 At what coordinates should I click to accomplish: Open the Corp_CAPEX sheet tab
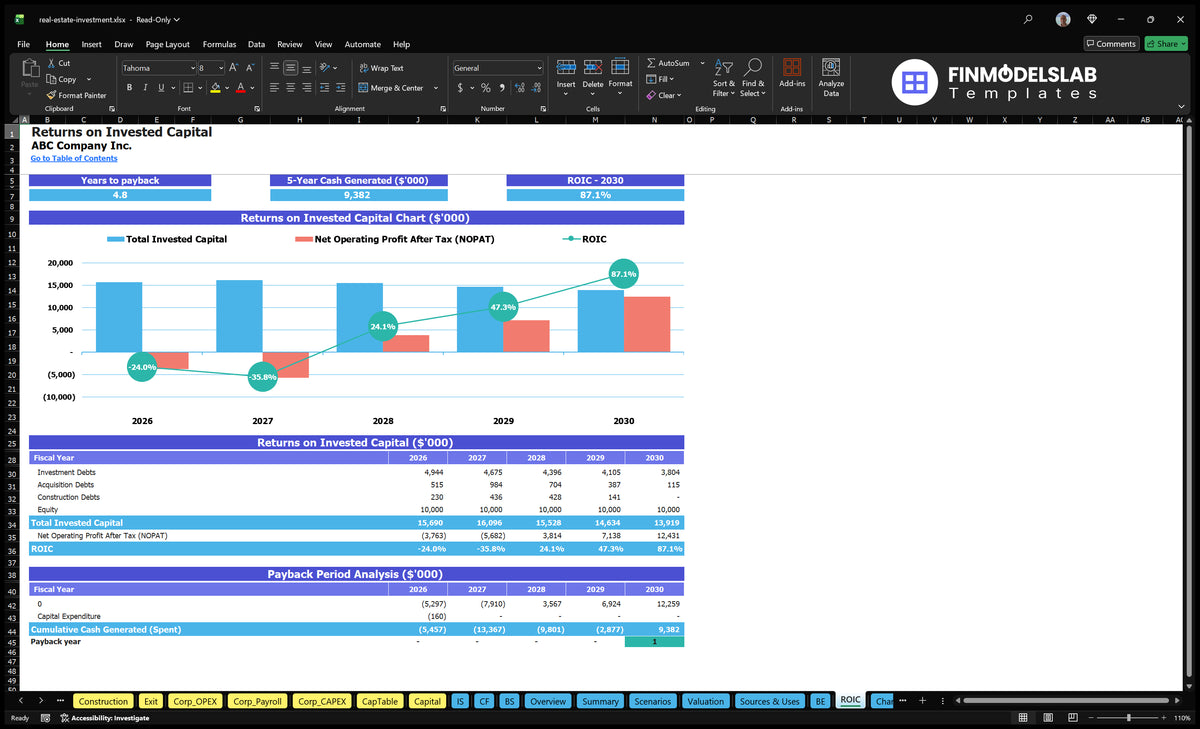coord(324,701)
